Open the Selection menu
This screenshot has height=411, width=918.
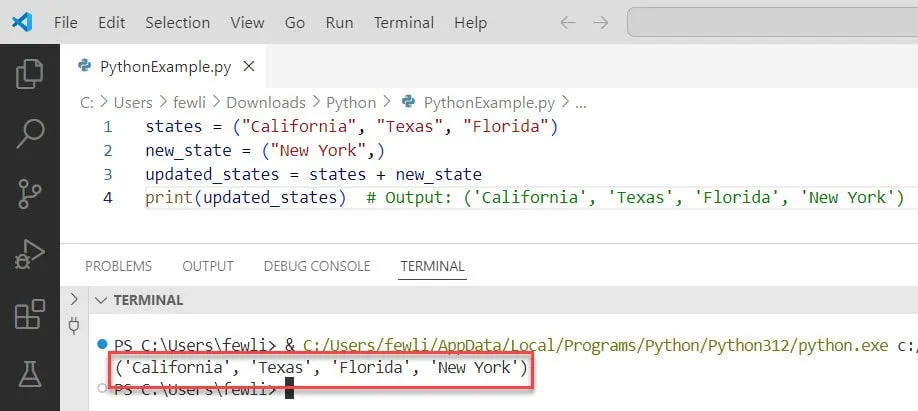pos(178,22)
